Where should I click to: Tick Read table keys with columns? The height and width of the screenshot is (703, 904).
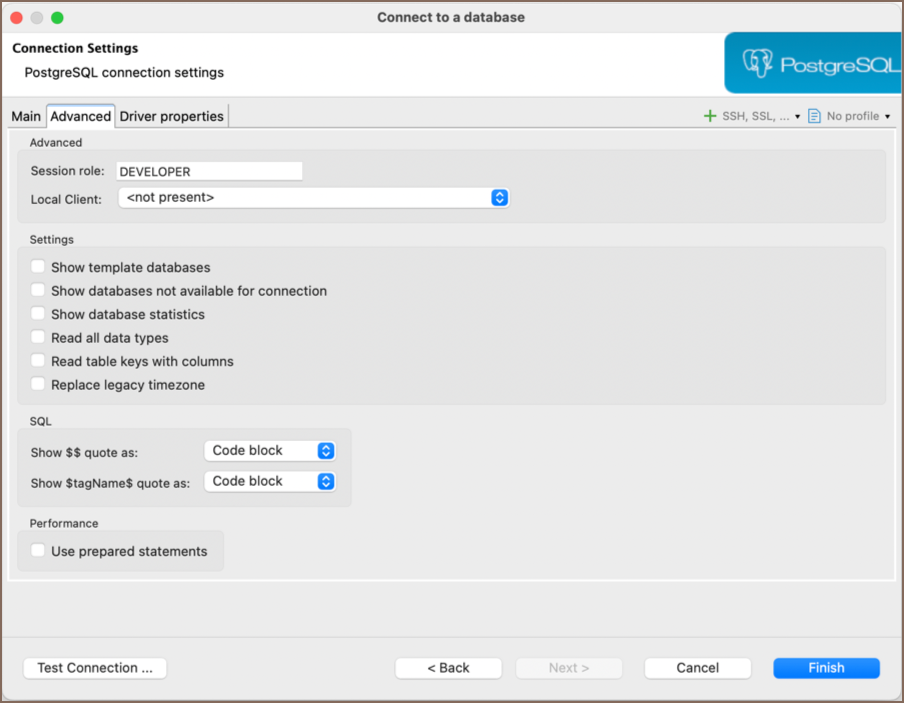pyautogui.click(x=38, y=361)
